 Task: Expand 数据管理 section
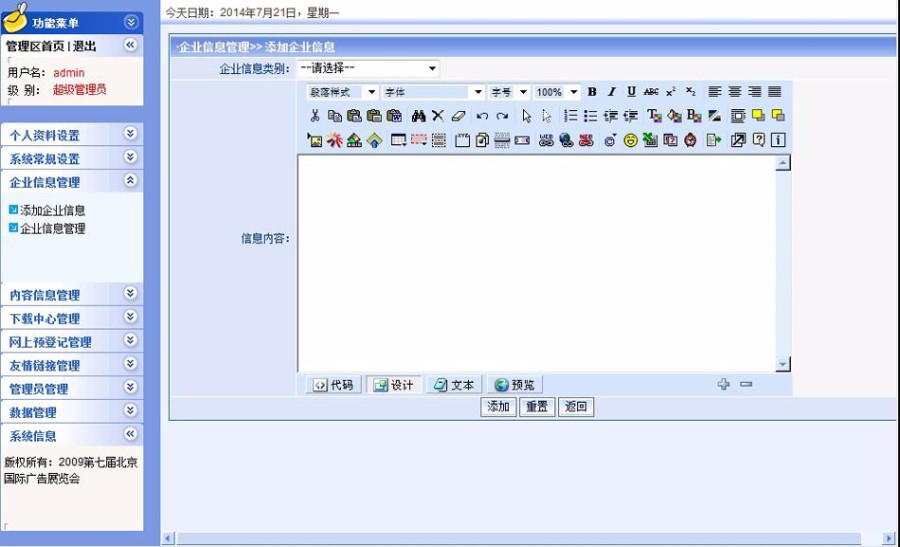(131, 411)
